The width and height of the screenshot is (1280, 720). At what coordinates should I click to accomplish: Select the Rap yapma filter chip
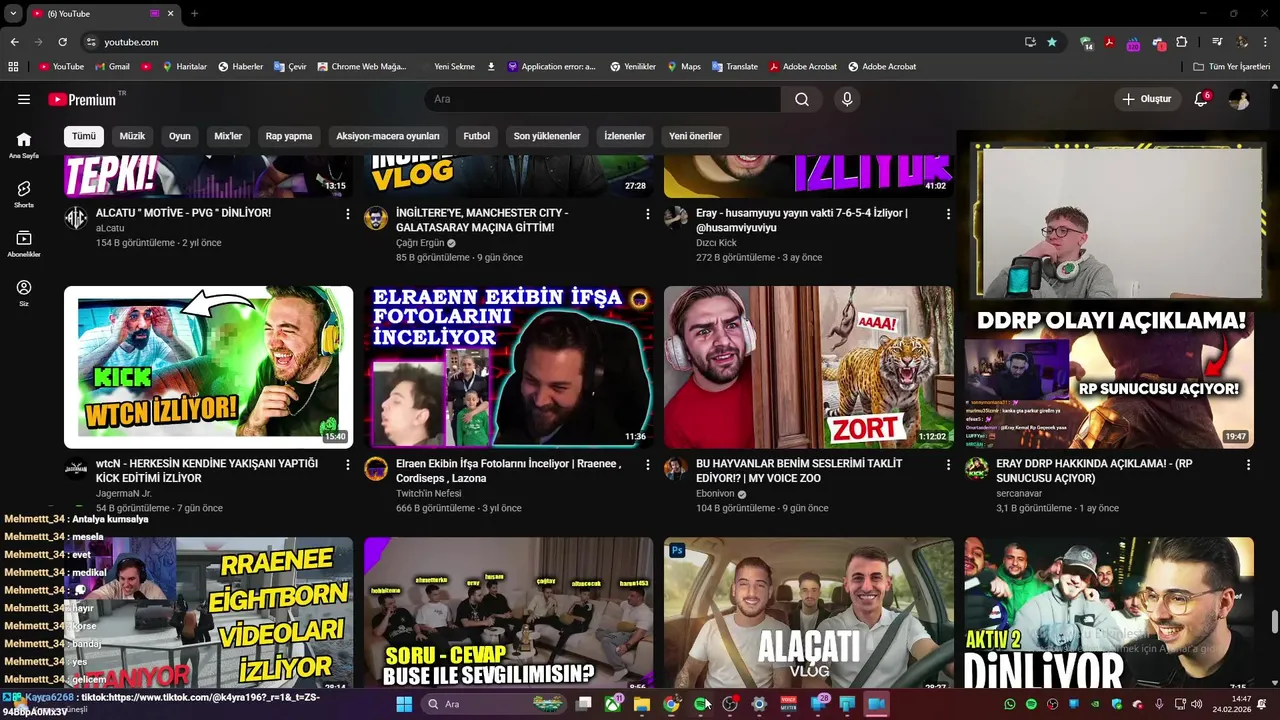coord(289,136)
